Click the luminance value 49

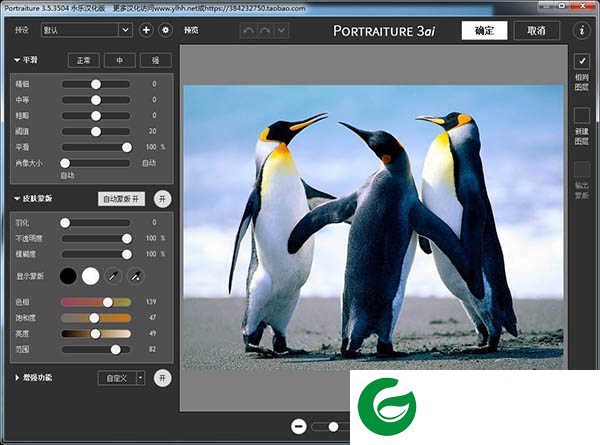[x=152, y=334]
